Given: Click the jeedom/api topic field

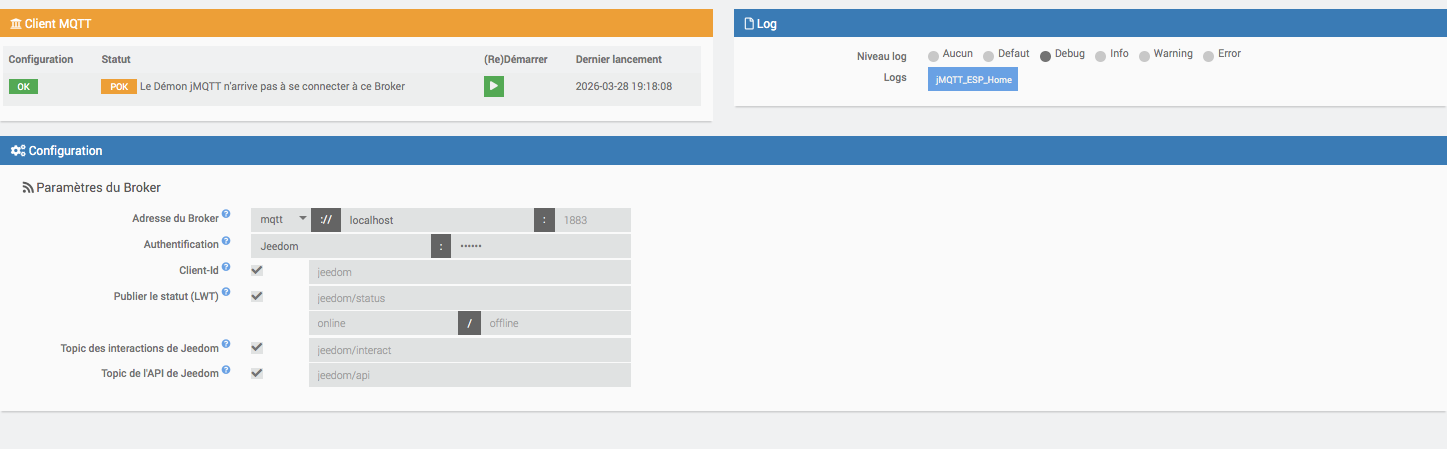Looking at the screenshot, I should tap(470, 375).
